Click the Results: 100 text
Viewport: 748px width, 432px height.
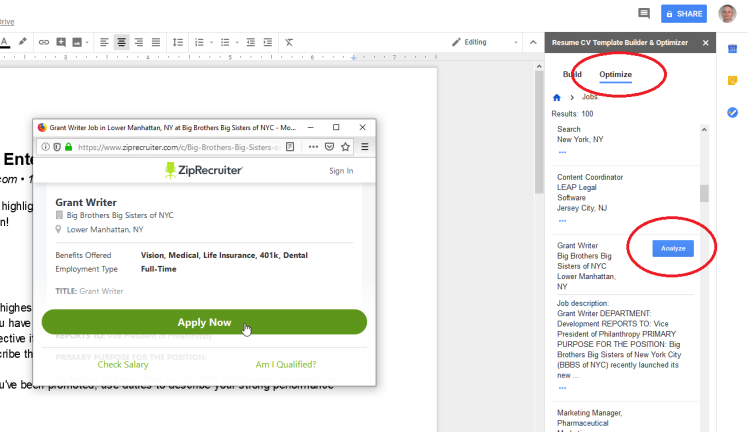[x=572, y=114]
